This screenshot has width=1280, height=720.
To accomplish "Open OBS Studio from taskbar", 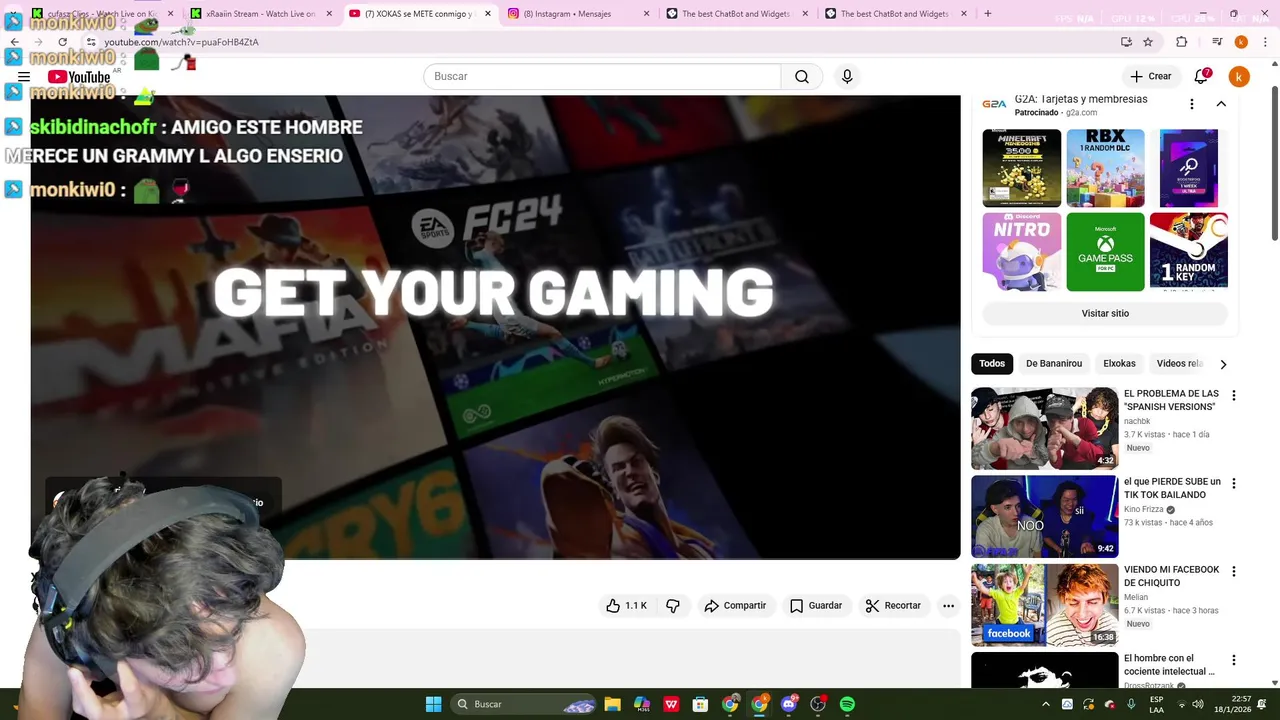I will [818, 704].
